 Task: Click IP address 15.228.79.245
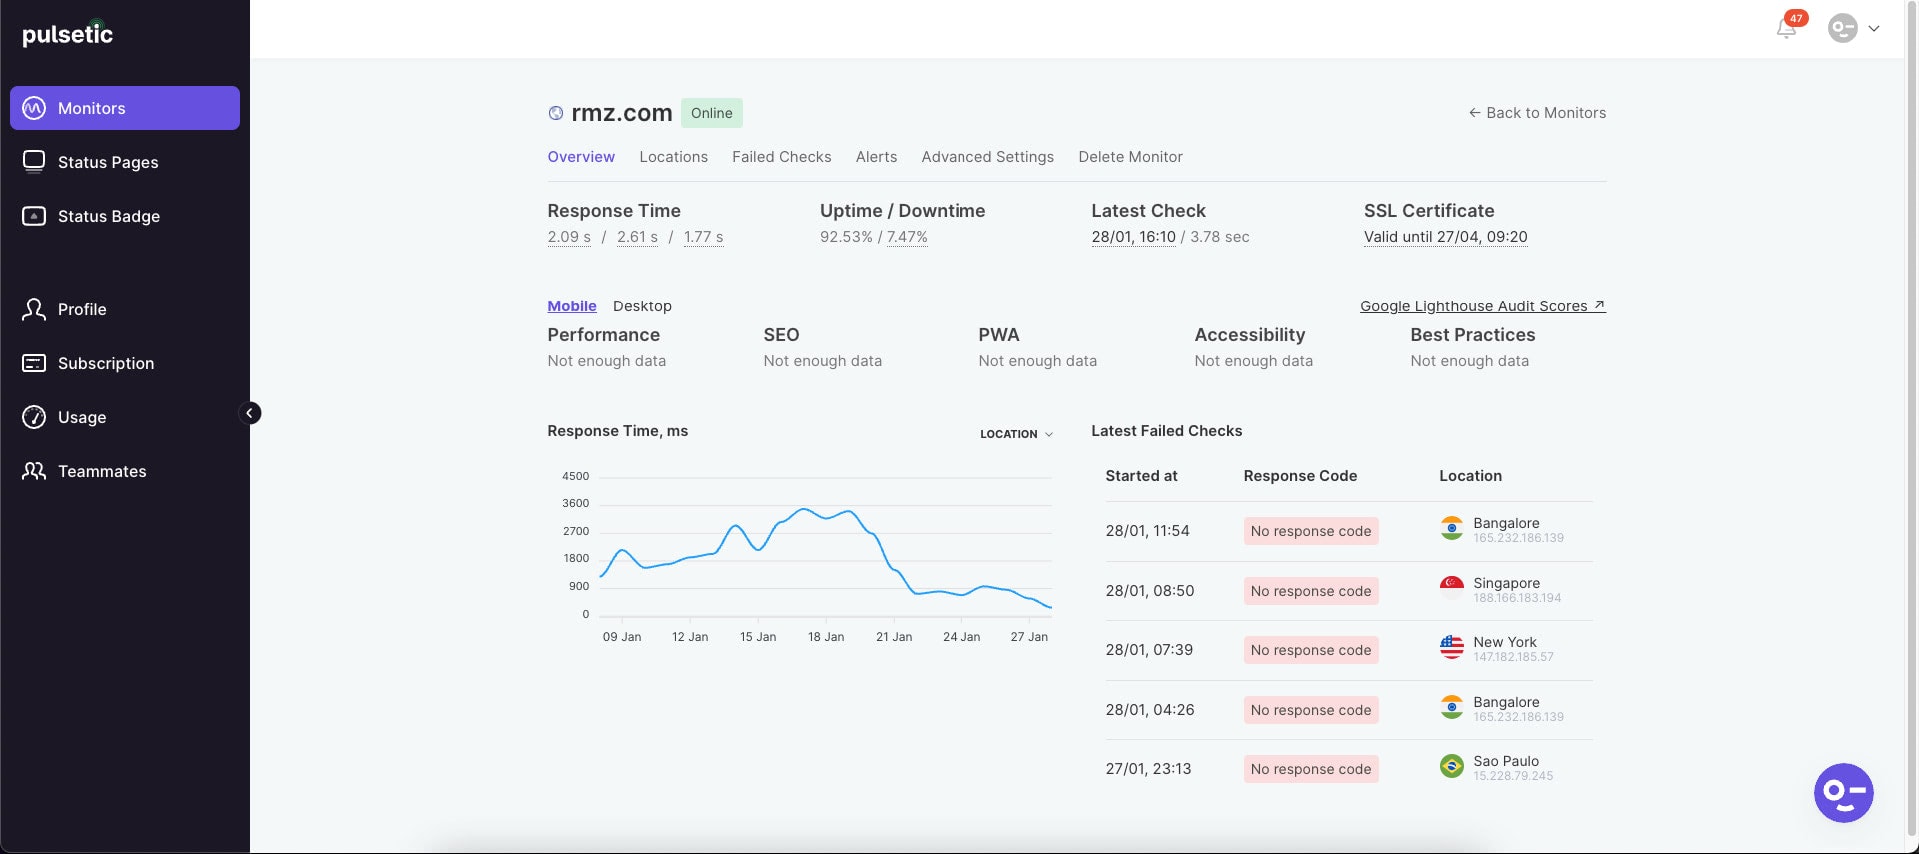coord(1513,776)
